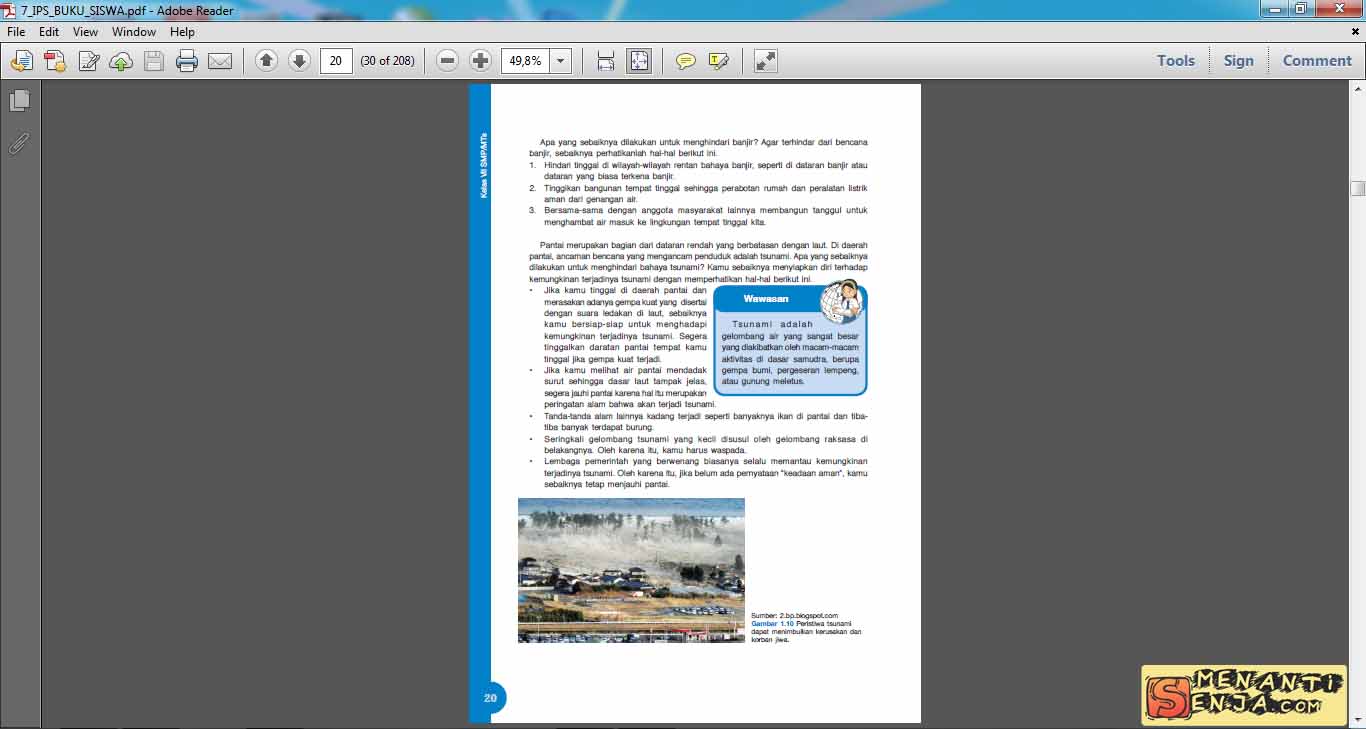Open the zoom percentage dropdown arrow
The image size is (1366, 729).
coord(560,61)
